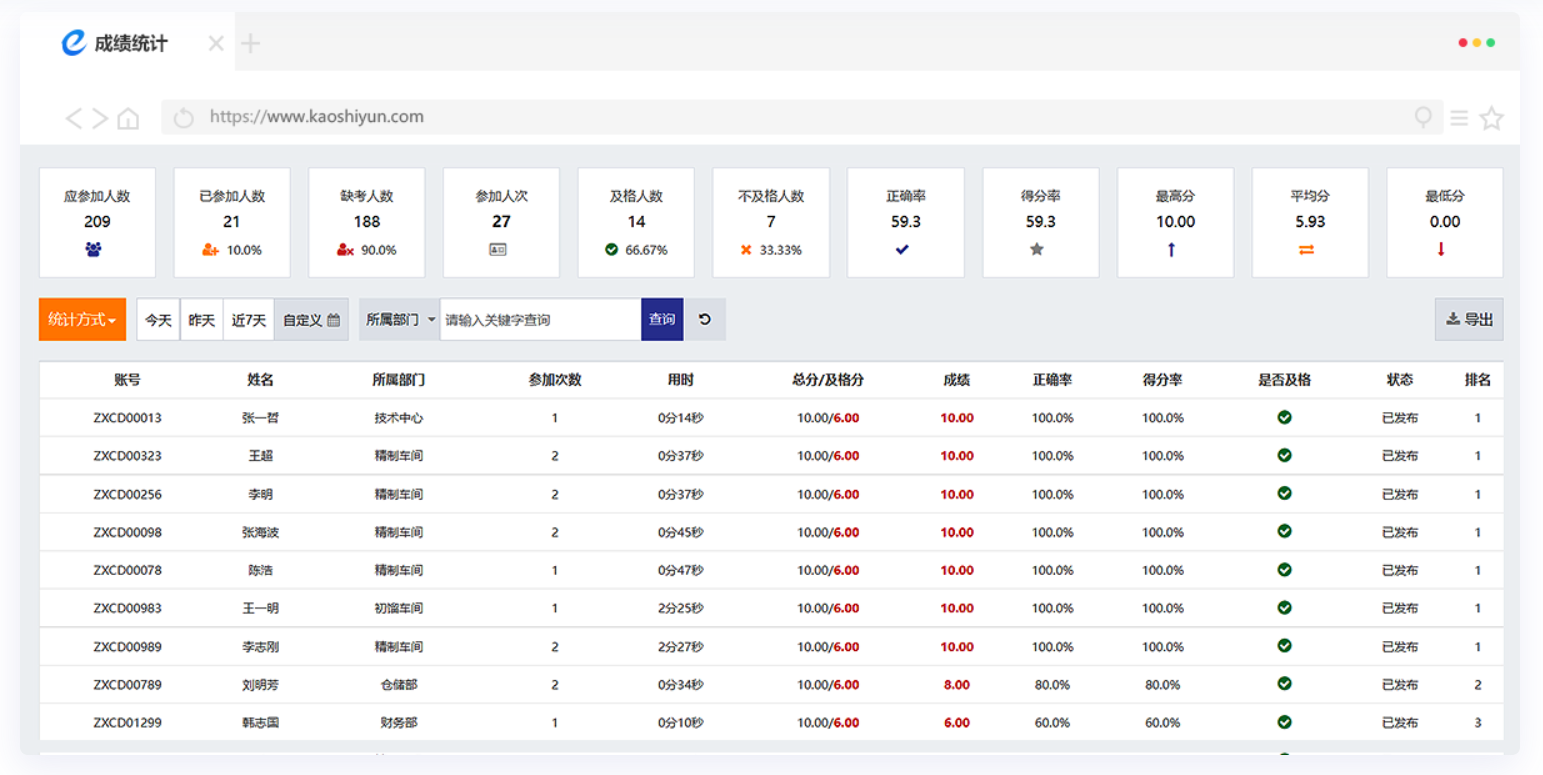Select the 近7天 time filter tab
Image resolution: width=1543 pixels, height=775 pixels.
[248, 320]
